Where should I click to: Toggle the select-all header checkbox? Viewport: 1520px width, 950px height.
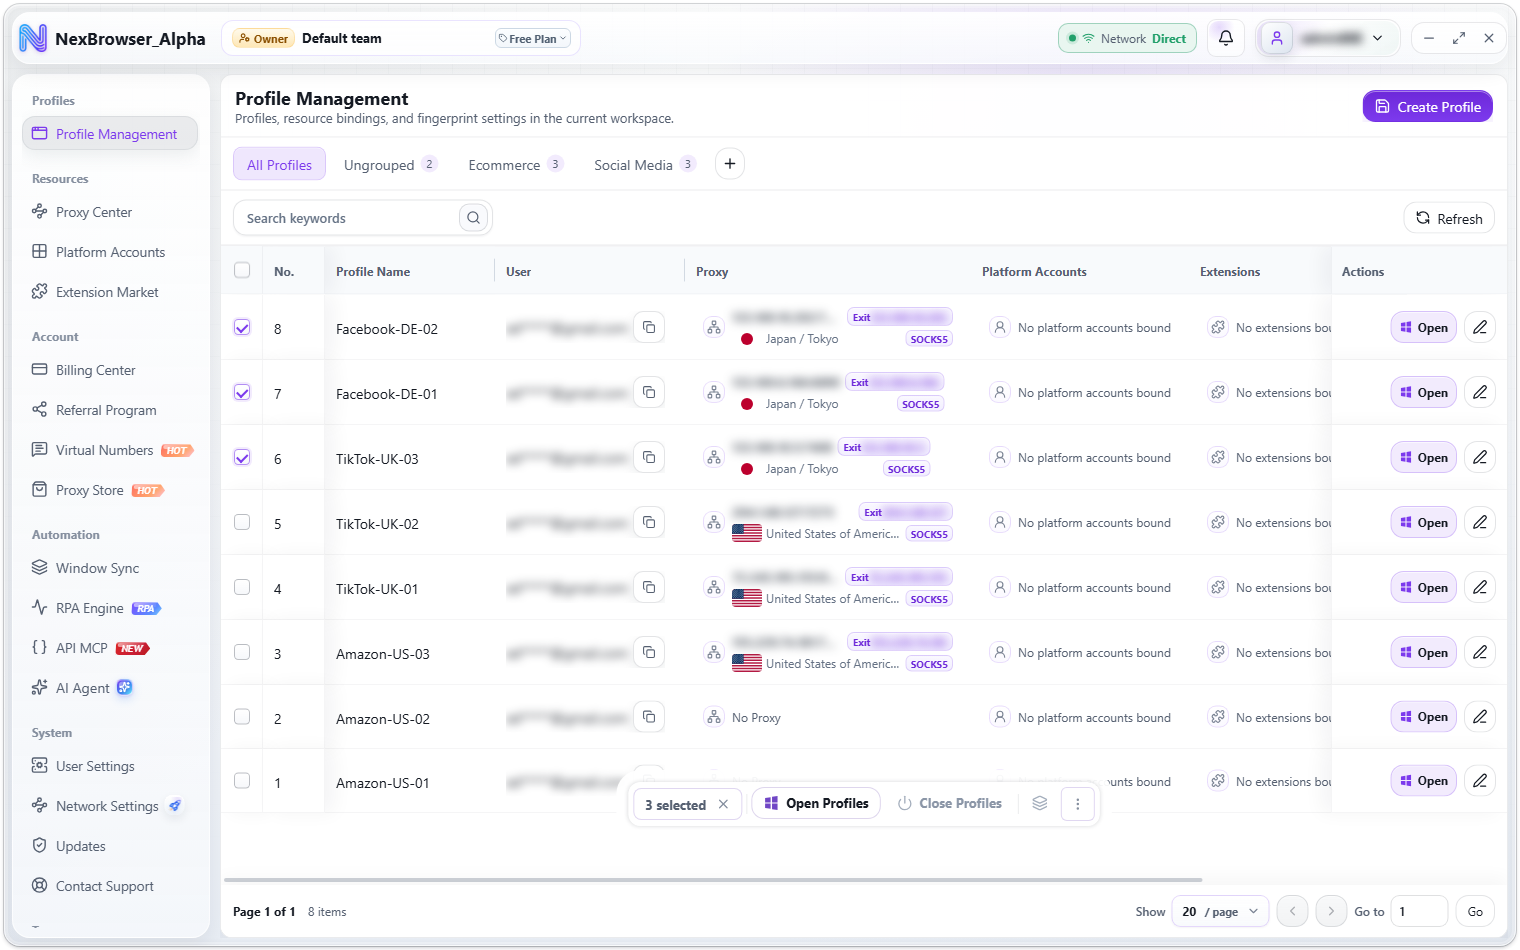(x=242, y=270)
